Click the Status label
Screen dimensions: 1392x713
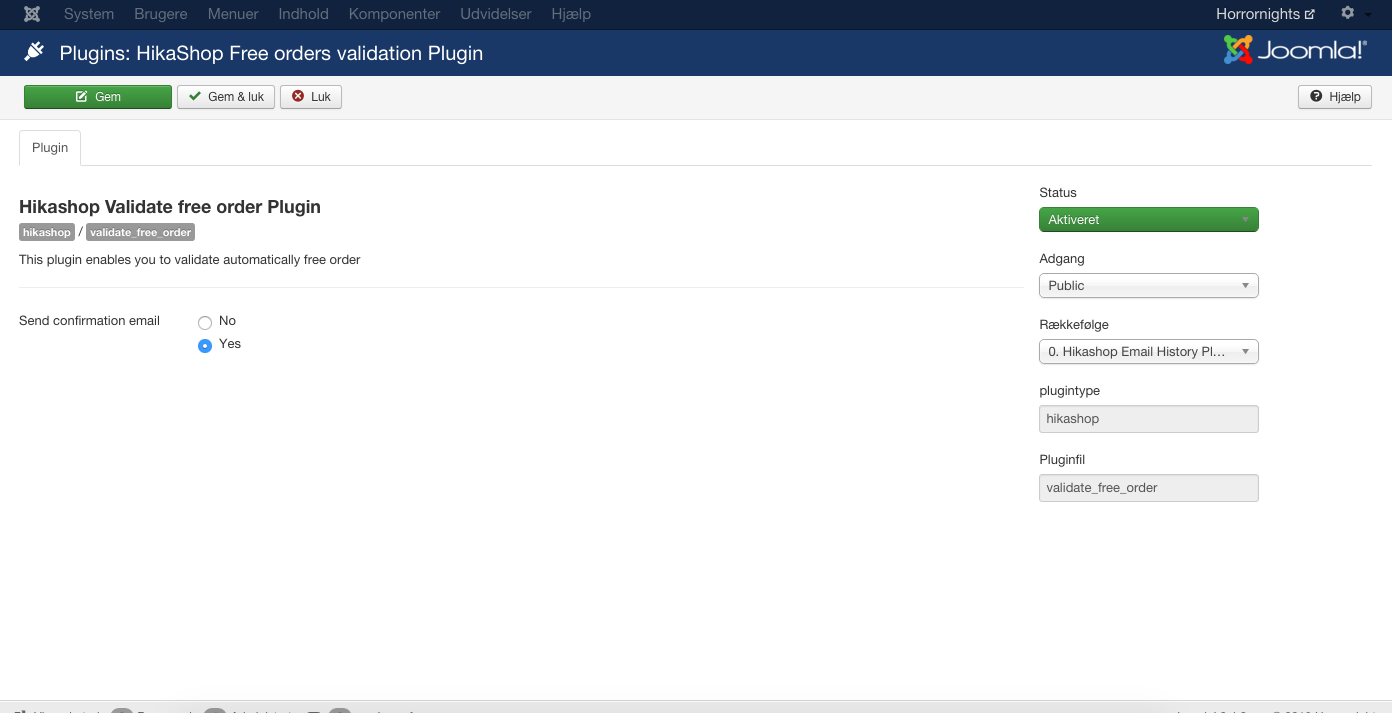pyautogui.click(x=1058, y=193)
